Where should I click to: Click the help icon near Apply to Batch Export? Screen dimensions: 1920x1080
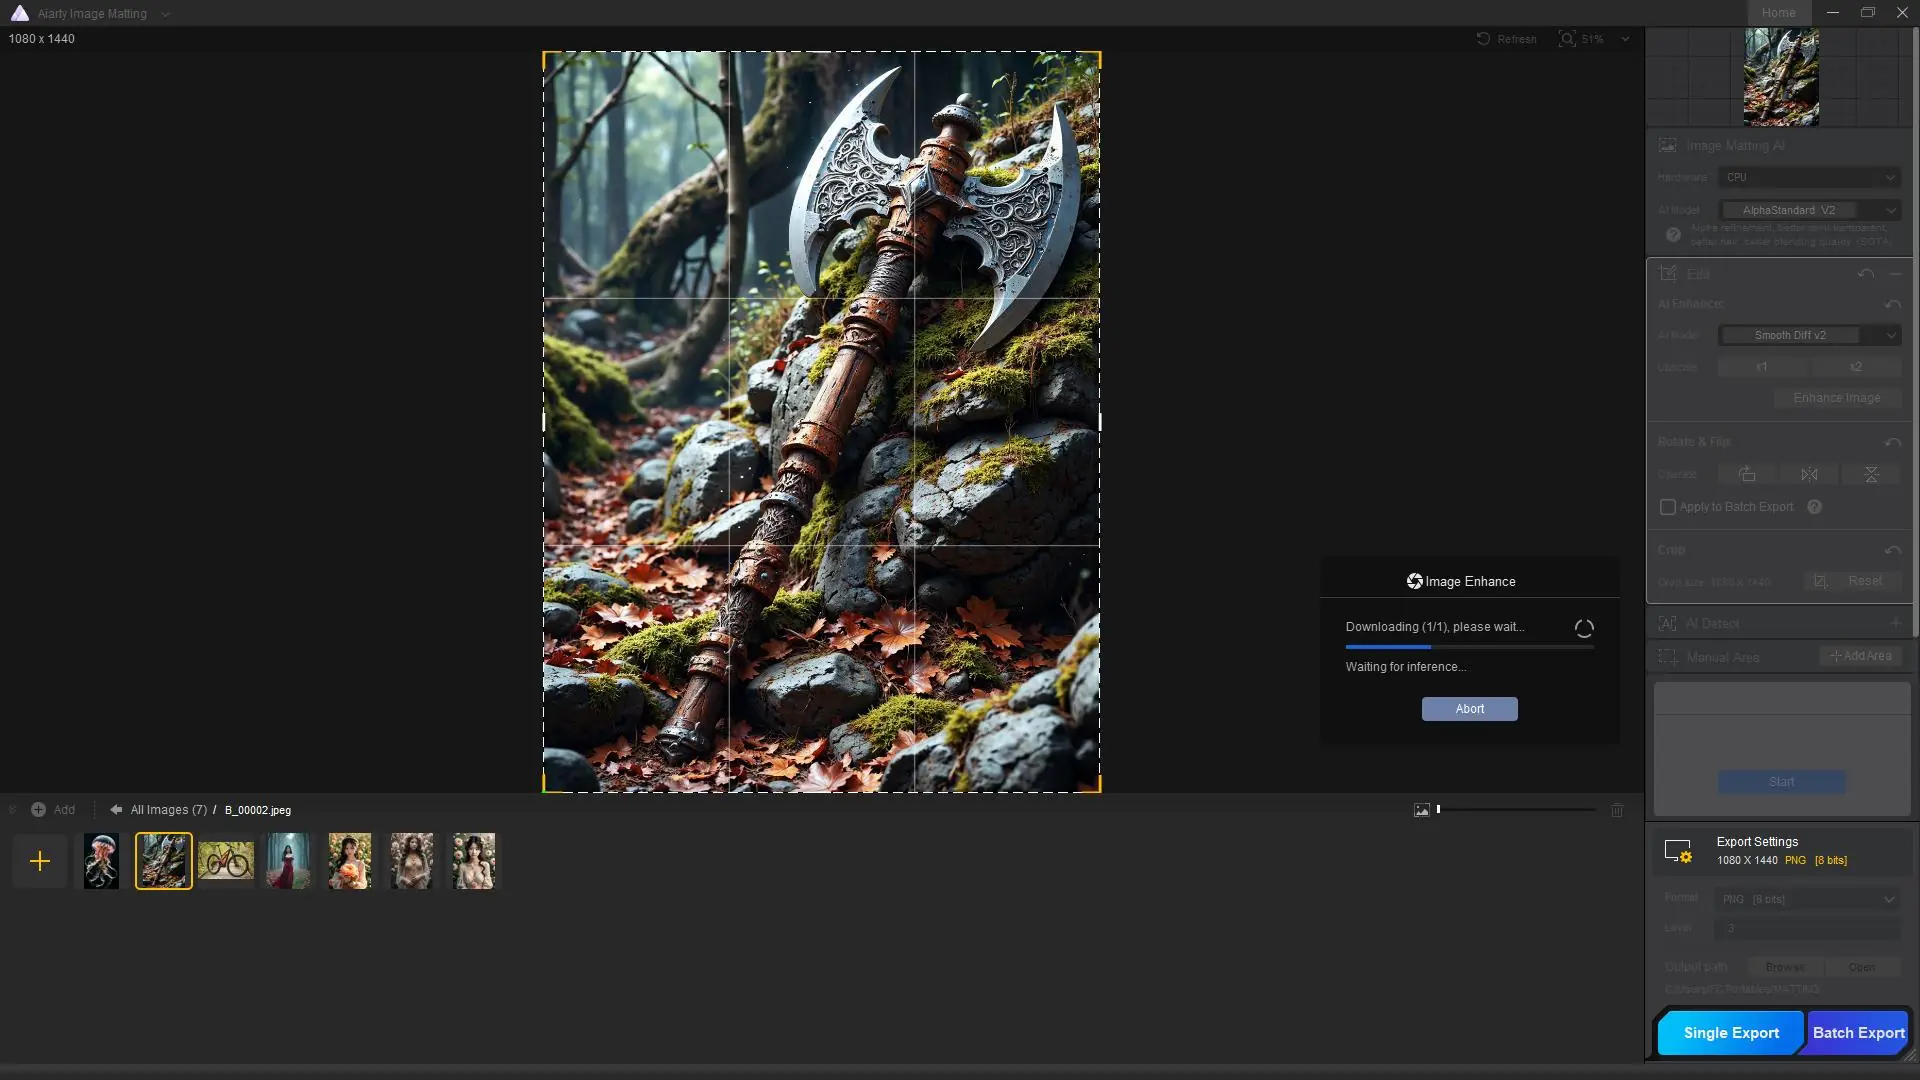[1814, 507]
